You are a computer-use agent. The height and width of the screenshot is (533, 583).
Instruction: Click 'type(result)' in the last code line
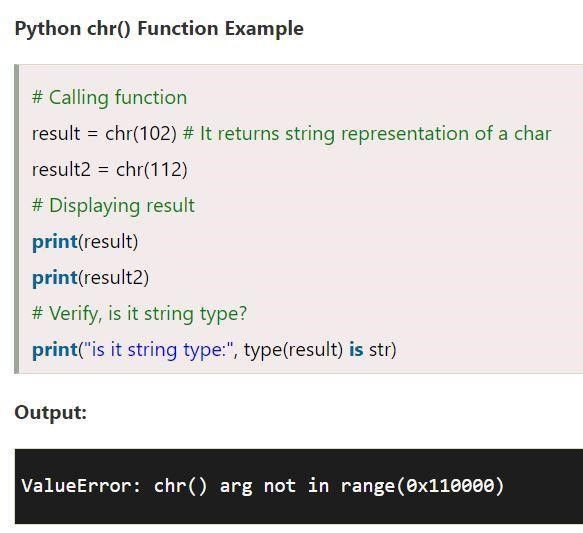293,350
